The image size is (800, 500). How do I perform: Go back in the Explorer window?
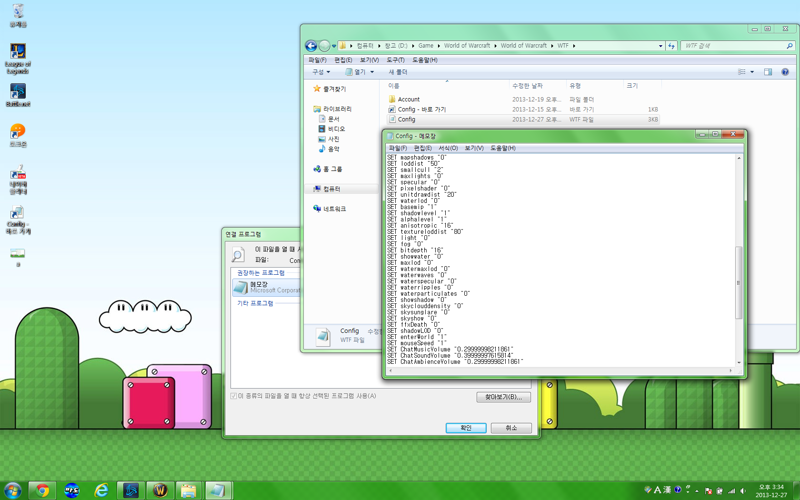[311, 46]
